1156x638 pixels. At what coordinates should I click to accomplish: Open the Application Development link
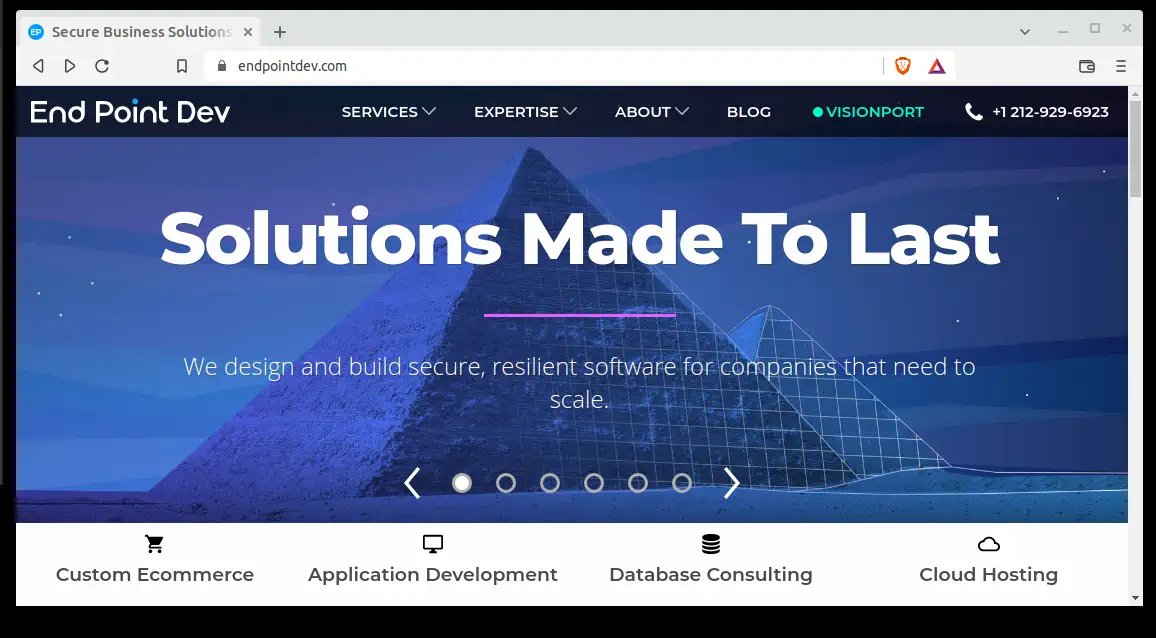coord(433,575)
